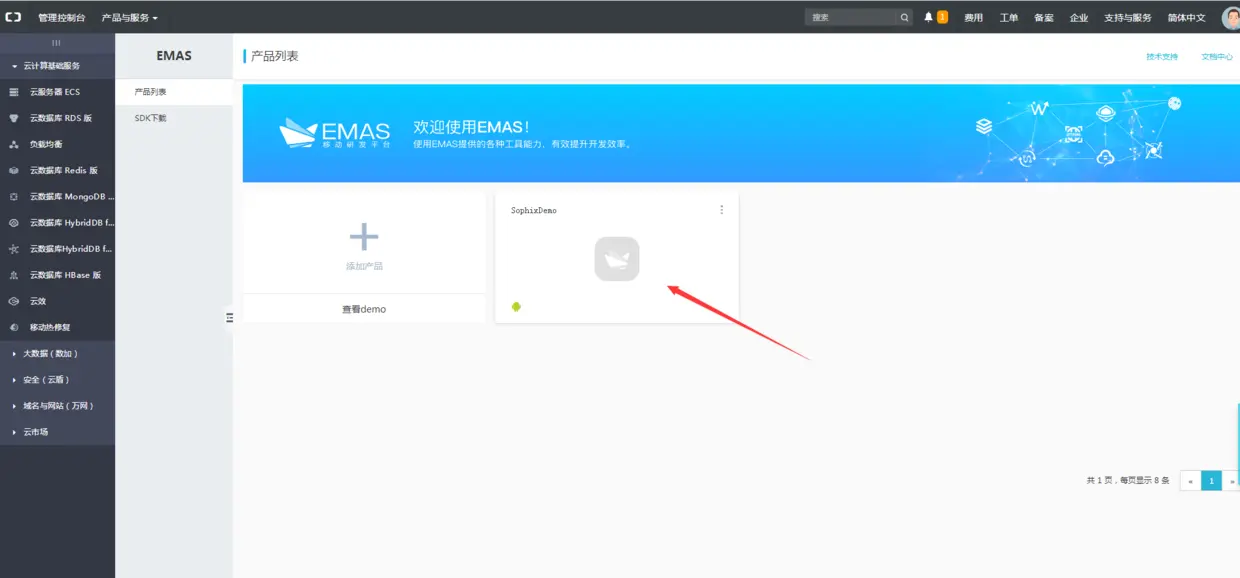
Task: Click into the 搜索 search field
Action: tap(850, 17)
